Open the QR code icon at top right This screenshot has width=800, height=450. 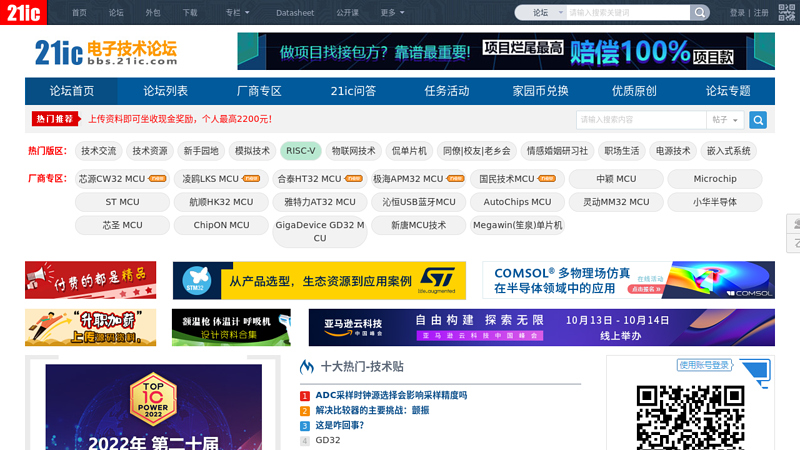[x=786, y=12]
